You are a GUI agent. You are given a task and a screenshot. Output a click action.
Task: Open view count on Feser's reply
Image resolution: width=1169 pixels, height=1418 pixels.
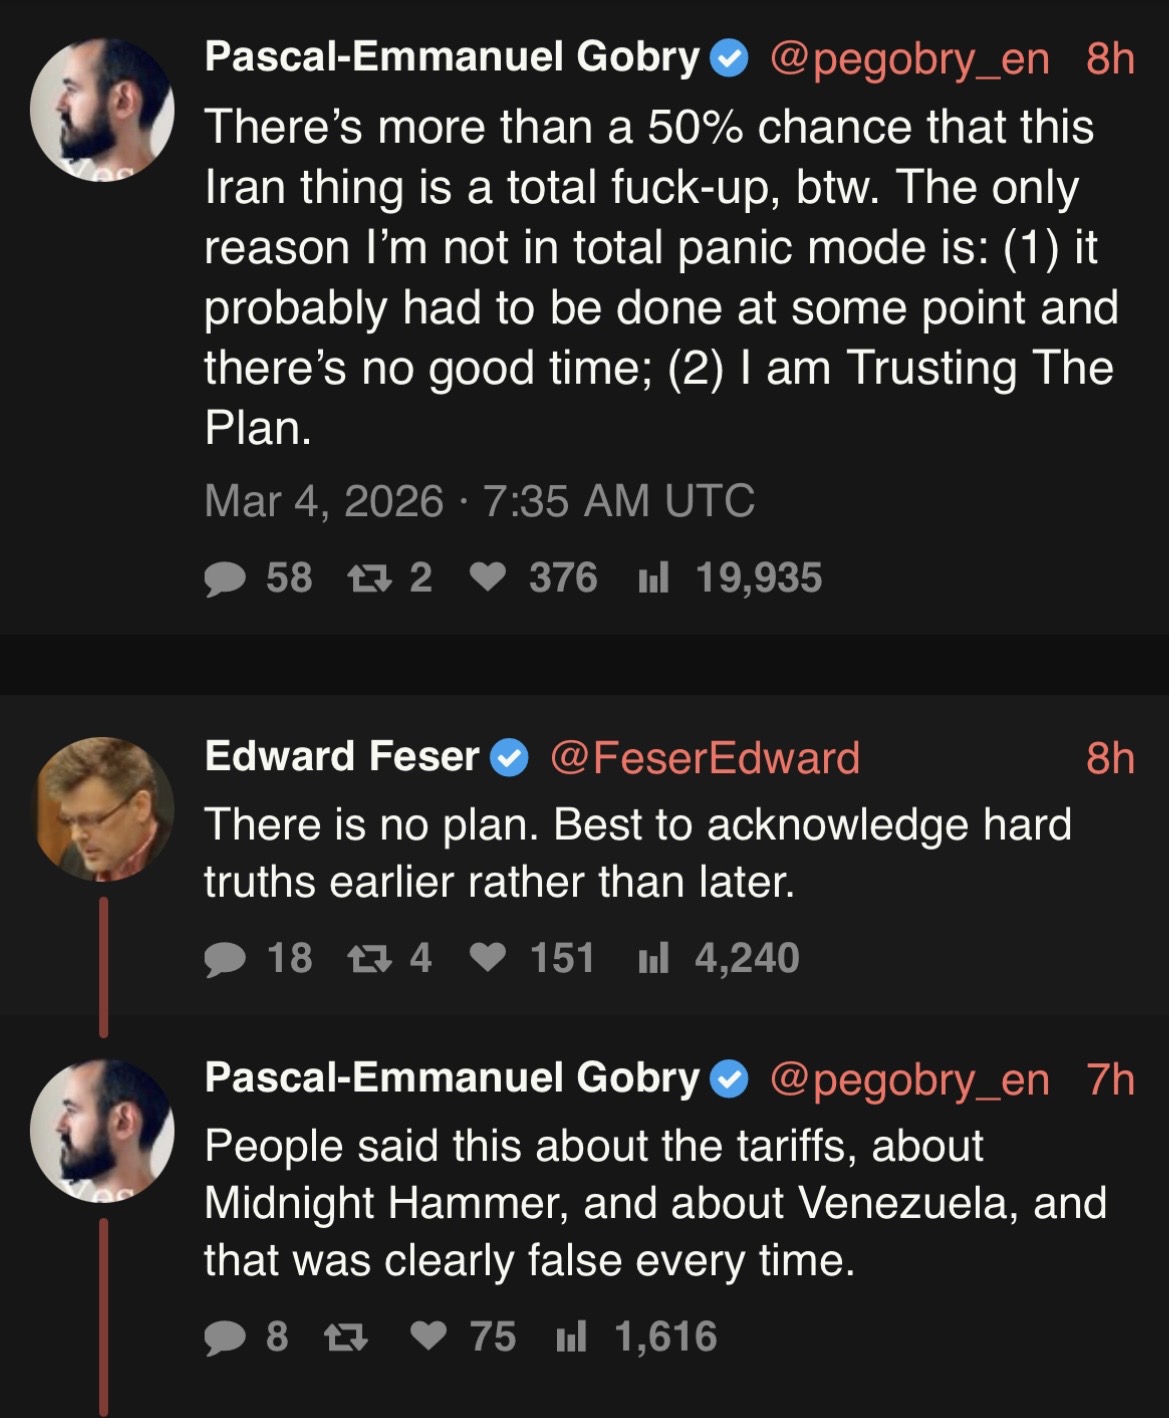[653, 958]
